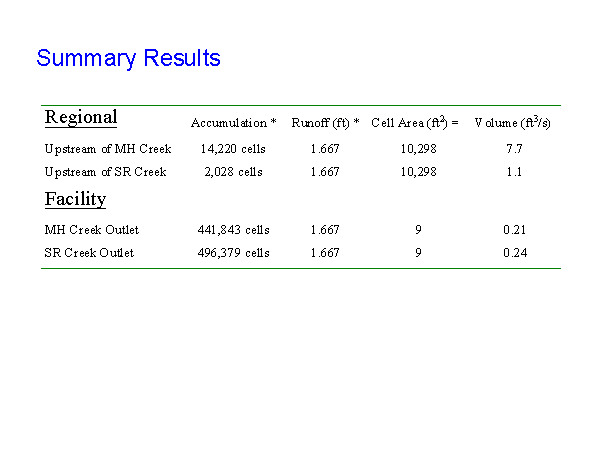Select the Upstream of MH Creek row label
This screenshot has width=600, height=450.
pyautogui.click(x=108, y=149)
